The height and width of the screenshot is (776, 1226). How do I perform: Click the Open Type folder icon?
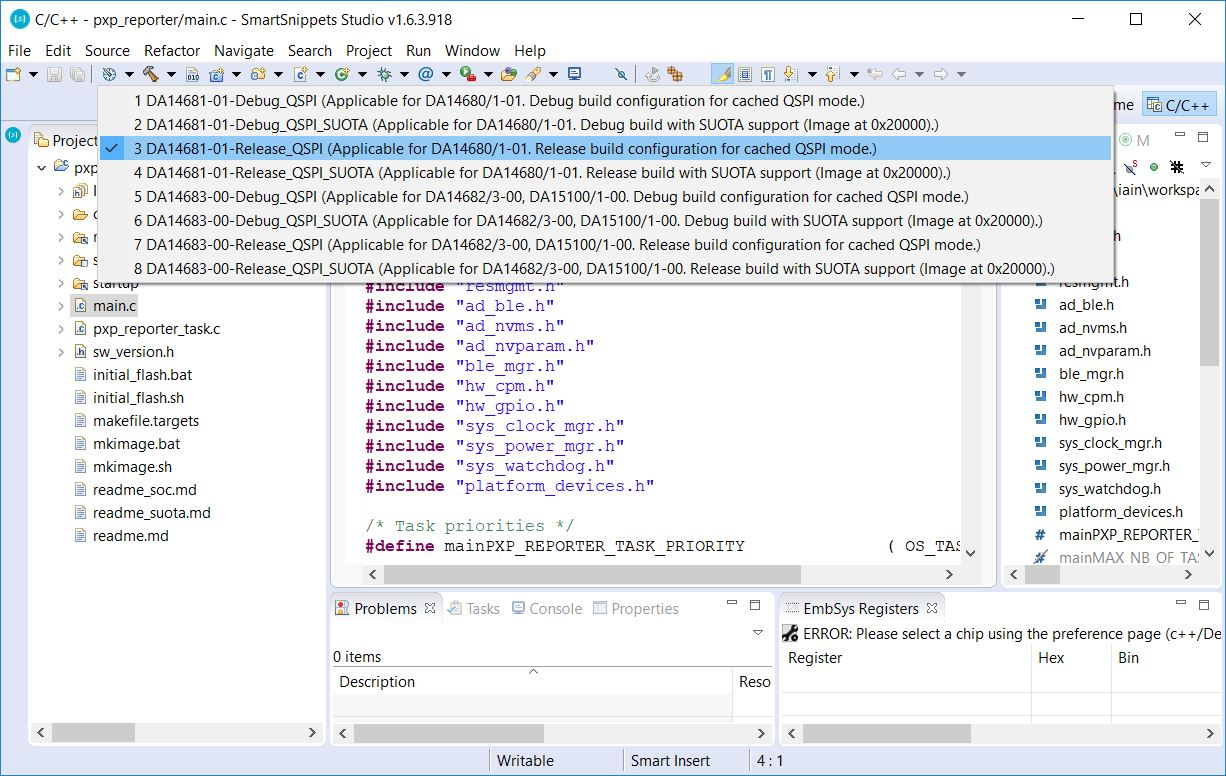(x=509, y=74)
